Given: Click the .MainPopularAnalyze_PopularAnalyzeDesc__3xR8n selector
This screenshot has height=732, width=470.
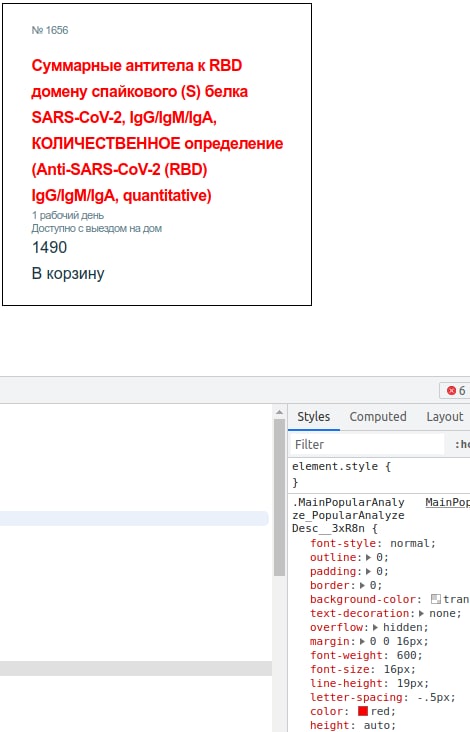Looking at the screenshot, I should (348, 515).
